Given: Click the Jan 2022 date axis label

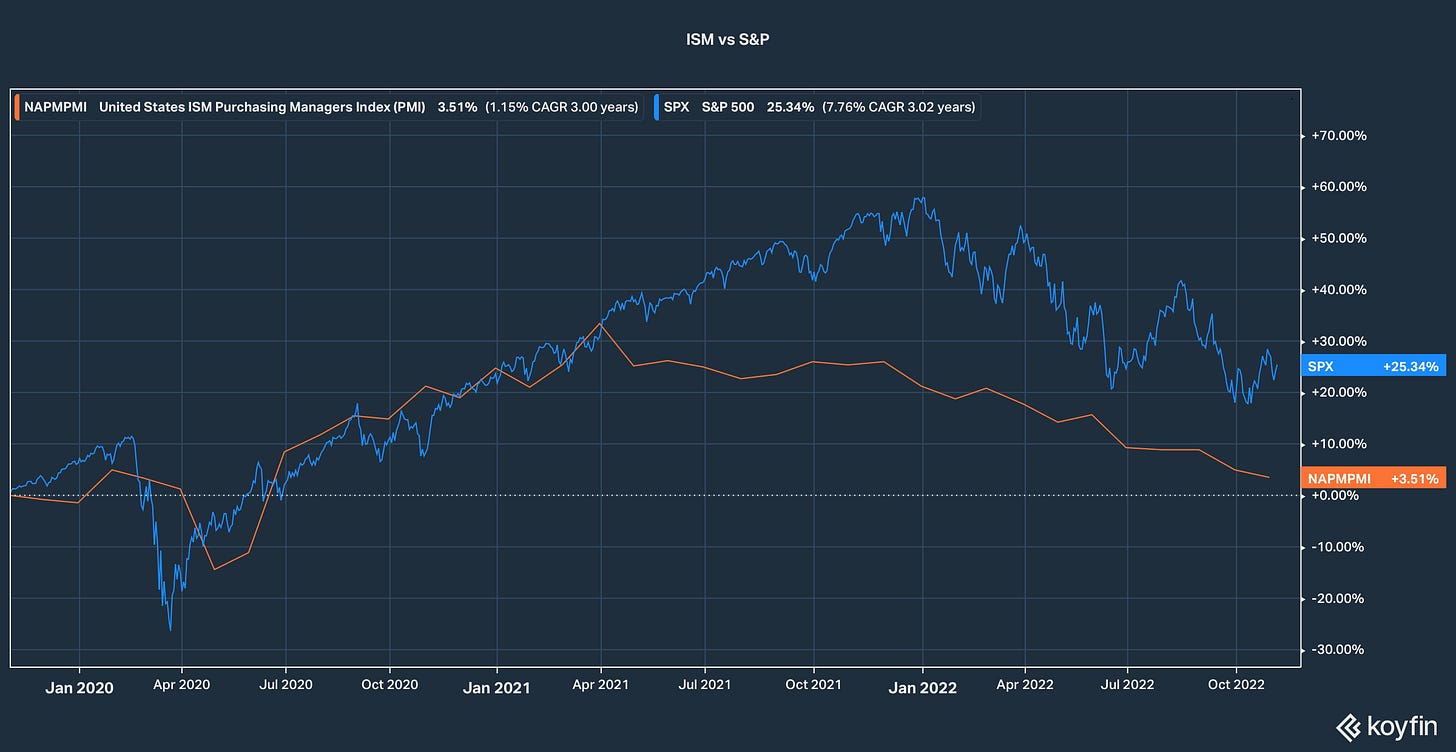Looking at the screenshot, I should pyautogui.click(x=922, y=689).
